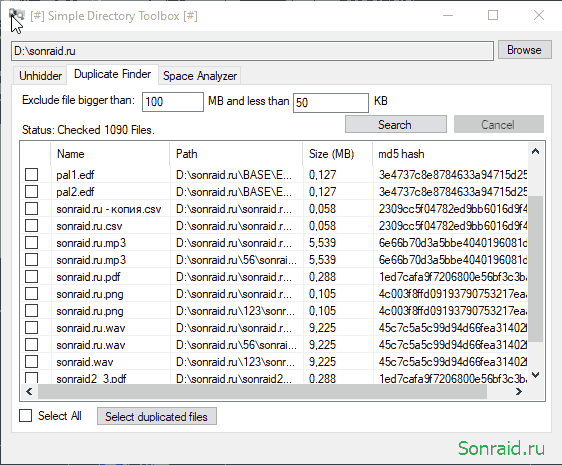562x465 pixels.
Task: Click the scroll right arrow of the list
Action: tap(519, 392)
